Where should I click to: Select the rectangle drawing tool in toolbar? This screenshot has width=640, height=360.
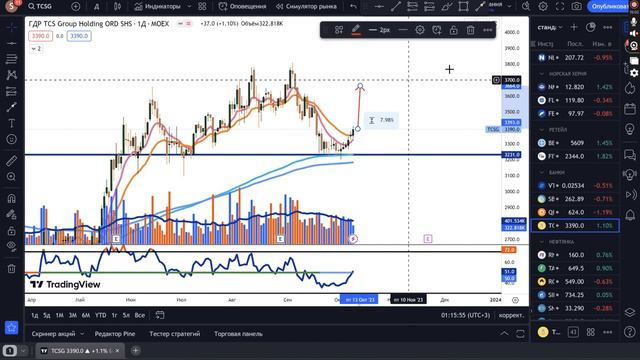(x=463, y=7)
